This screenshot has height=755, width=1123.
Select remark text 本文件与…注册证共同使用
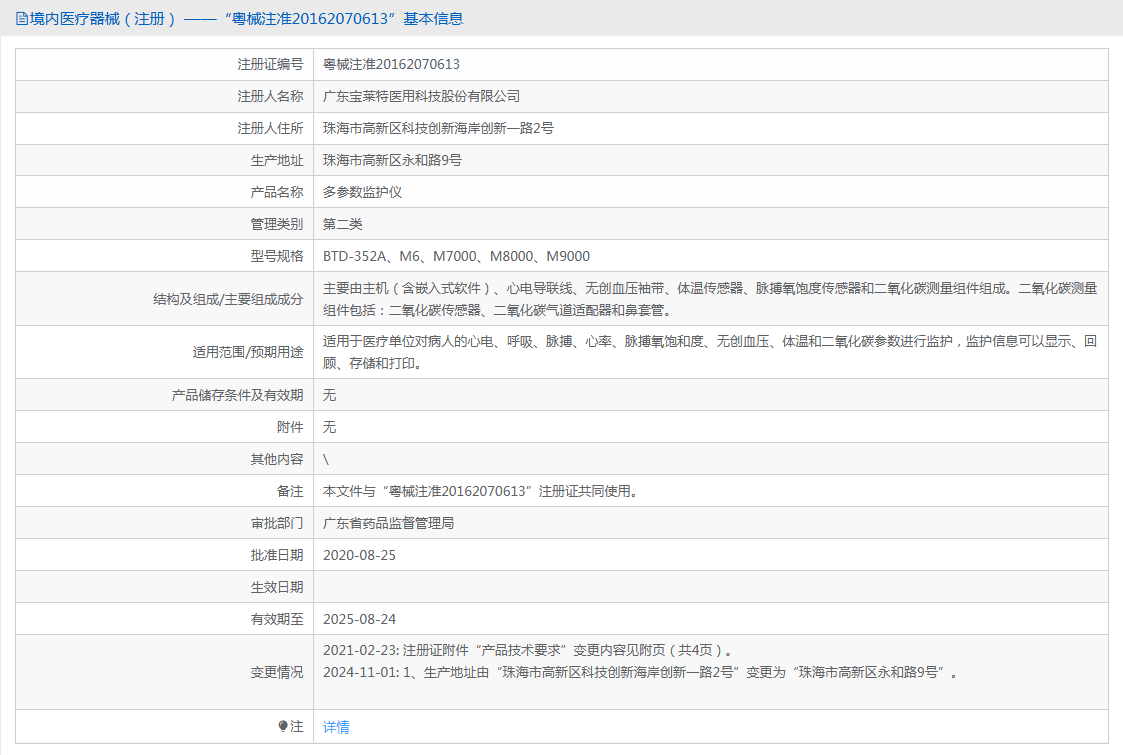click(x=481, y=491)
